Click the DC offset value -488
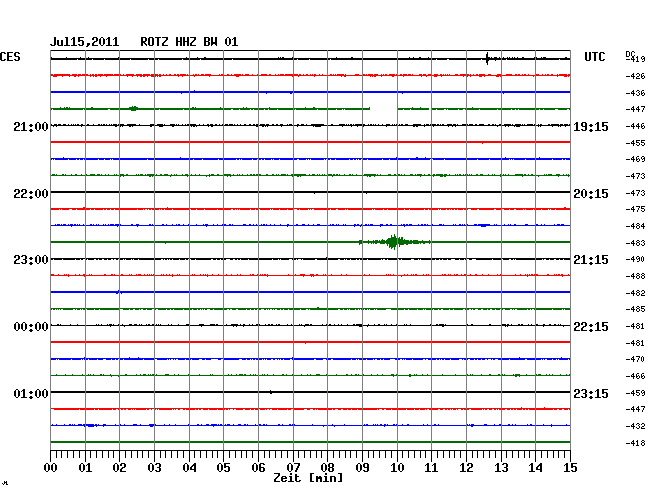The width and height of the screenshot is (650, 494). pyautogui.click(x=635, y=276)
